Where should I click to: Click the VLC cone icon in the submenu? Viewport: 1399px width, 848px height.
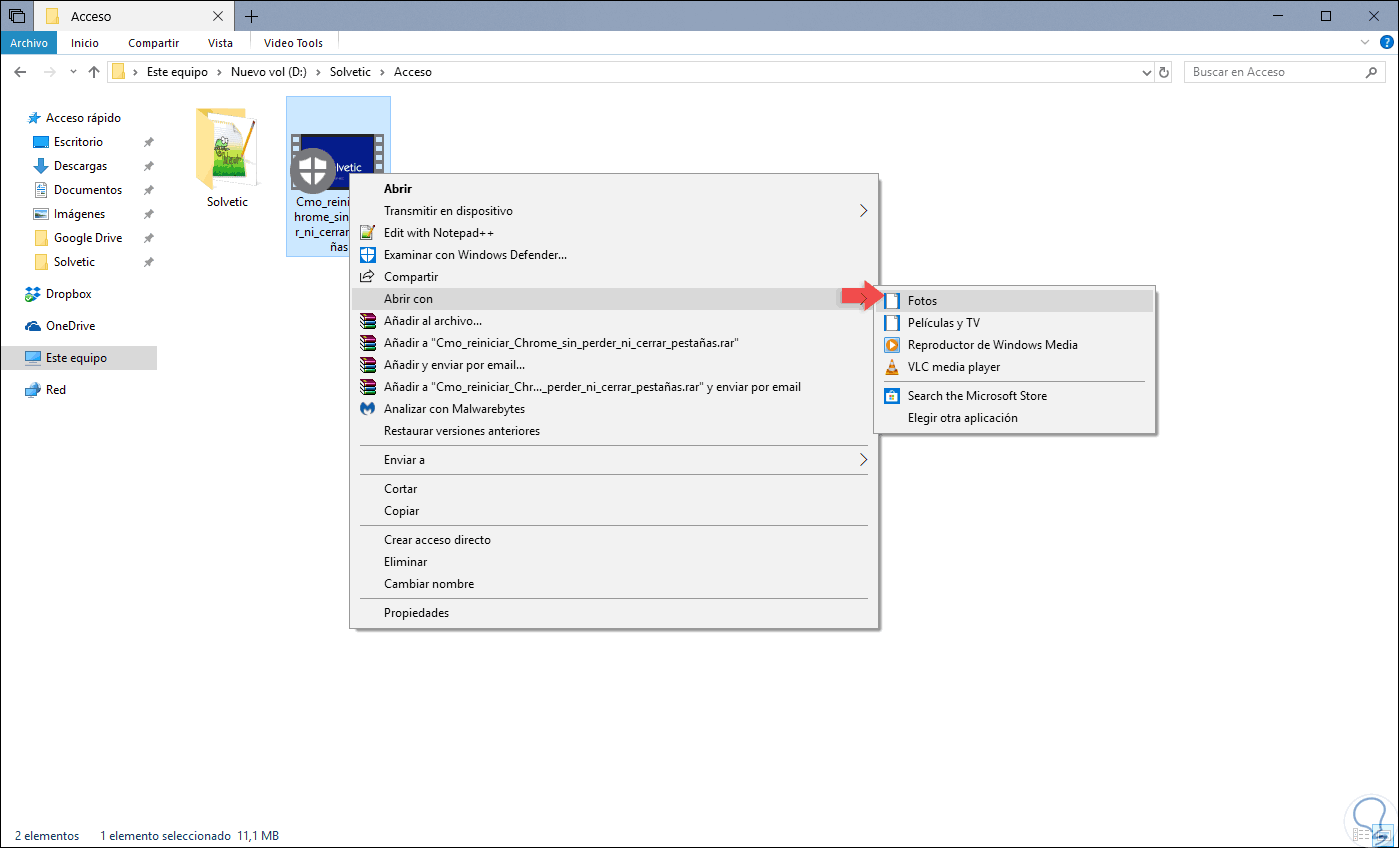click(x=891, y=367)
